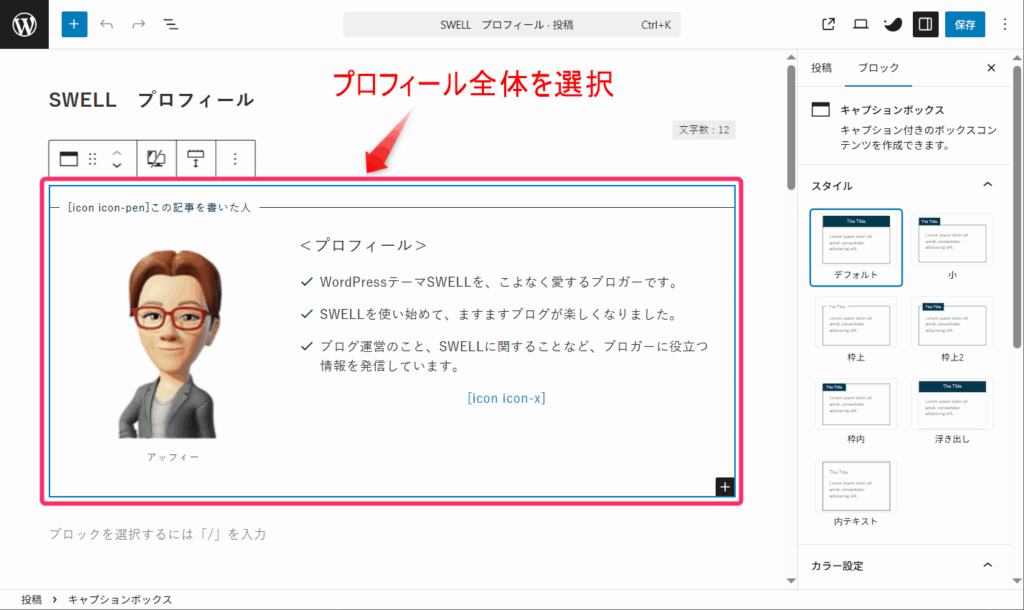Select the 枠上 caption box style

[856, 330]
